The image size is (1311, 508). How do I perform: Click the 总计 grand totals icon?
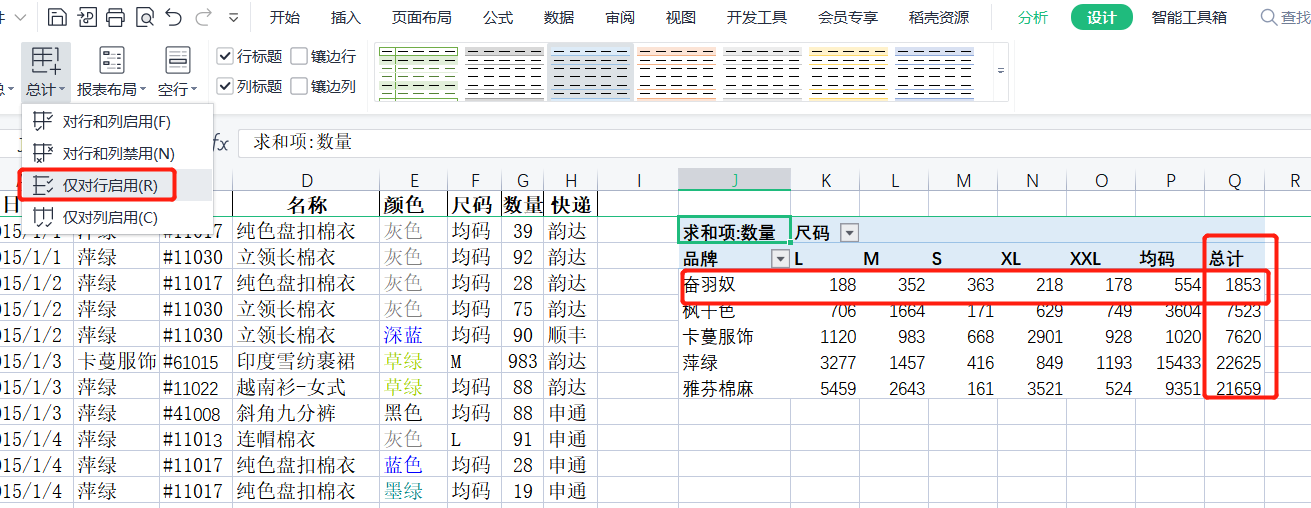[46, 61]
